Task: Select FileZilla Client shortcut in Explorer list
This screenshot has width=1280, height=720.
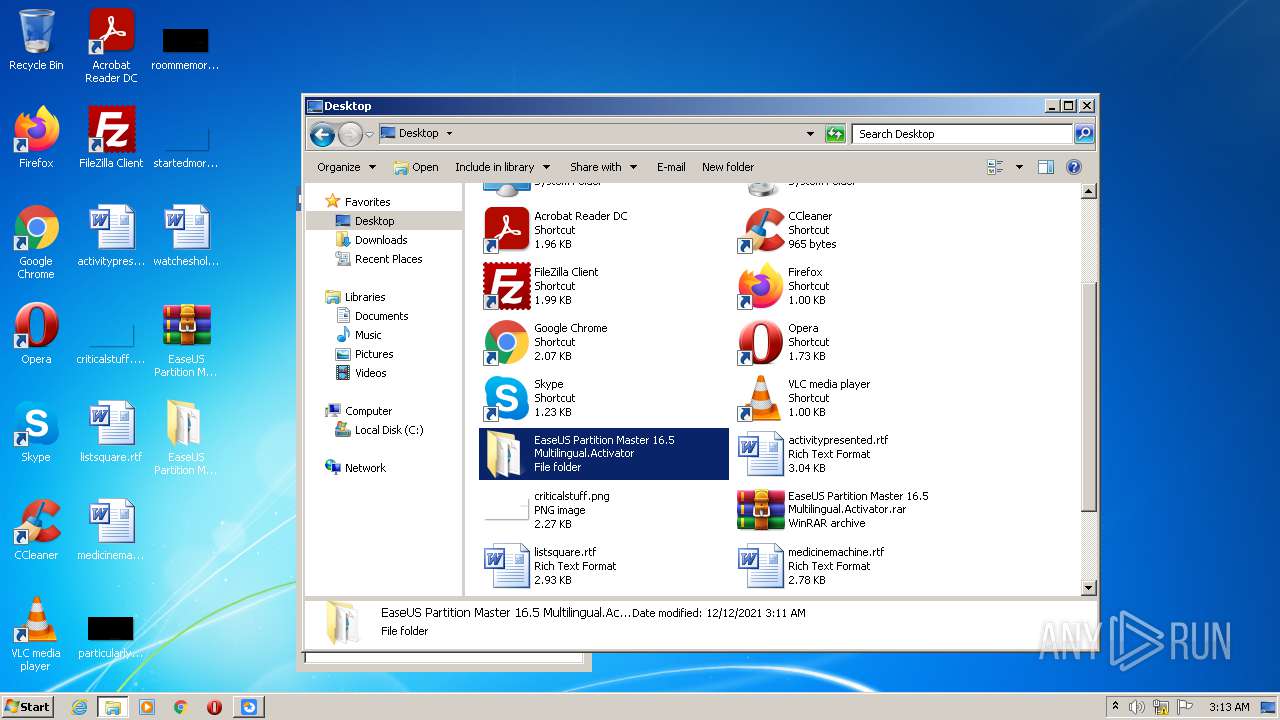Action: pos(603,286)
